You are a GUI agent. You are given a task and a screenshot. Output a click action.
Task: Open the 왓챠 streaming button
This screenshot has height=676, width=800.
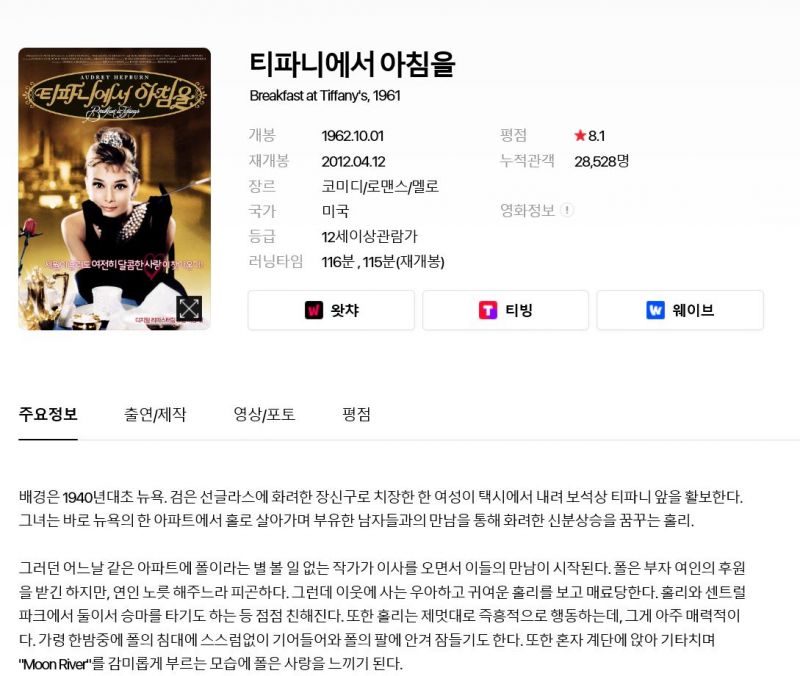click(331, 310)
